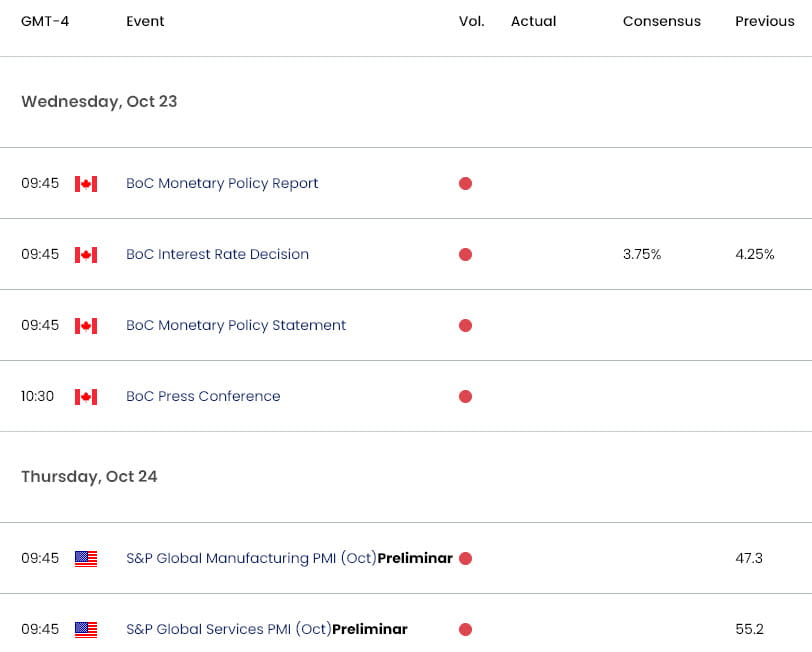The image size is (812, 652).
Task: Open the BoC Interest Rate Decision event
Action: click(216, 254)
